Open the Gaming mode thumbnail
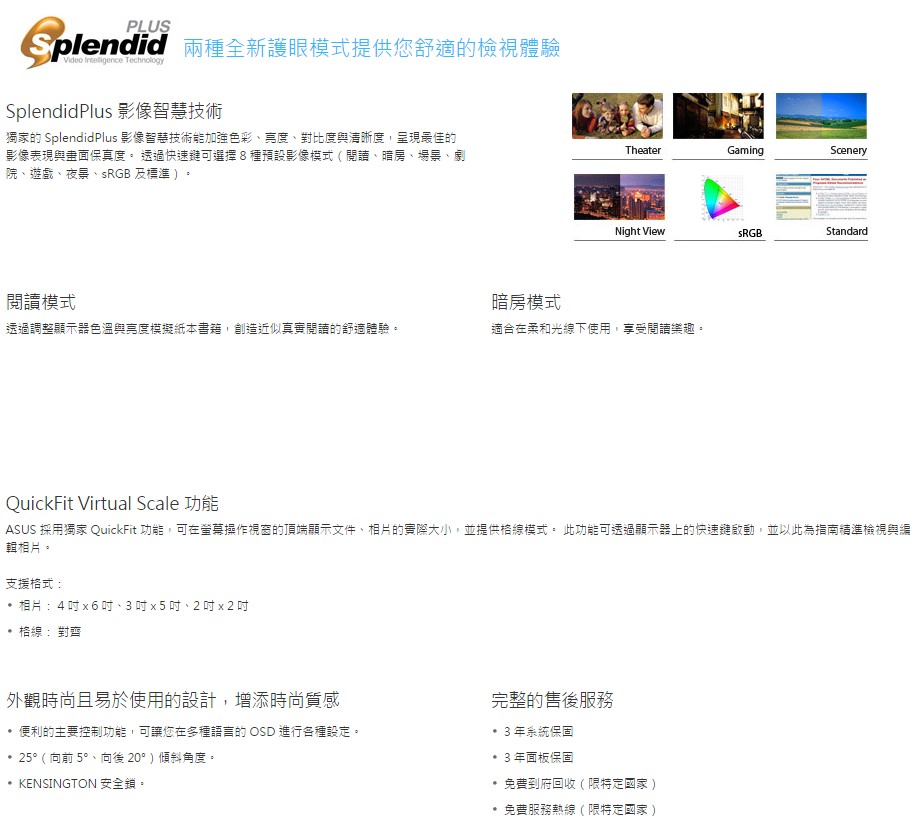Screen dimensions: 924x840 [718, 116]
